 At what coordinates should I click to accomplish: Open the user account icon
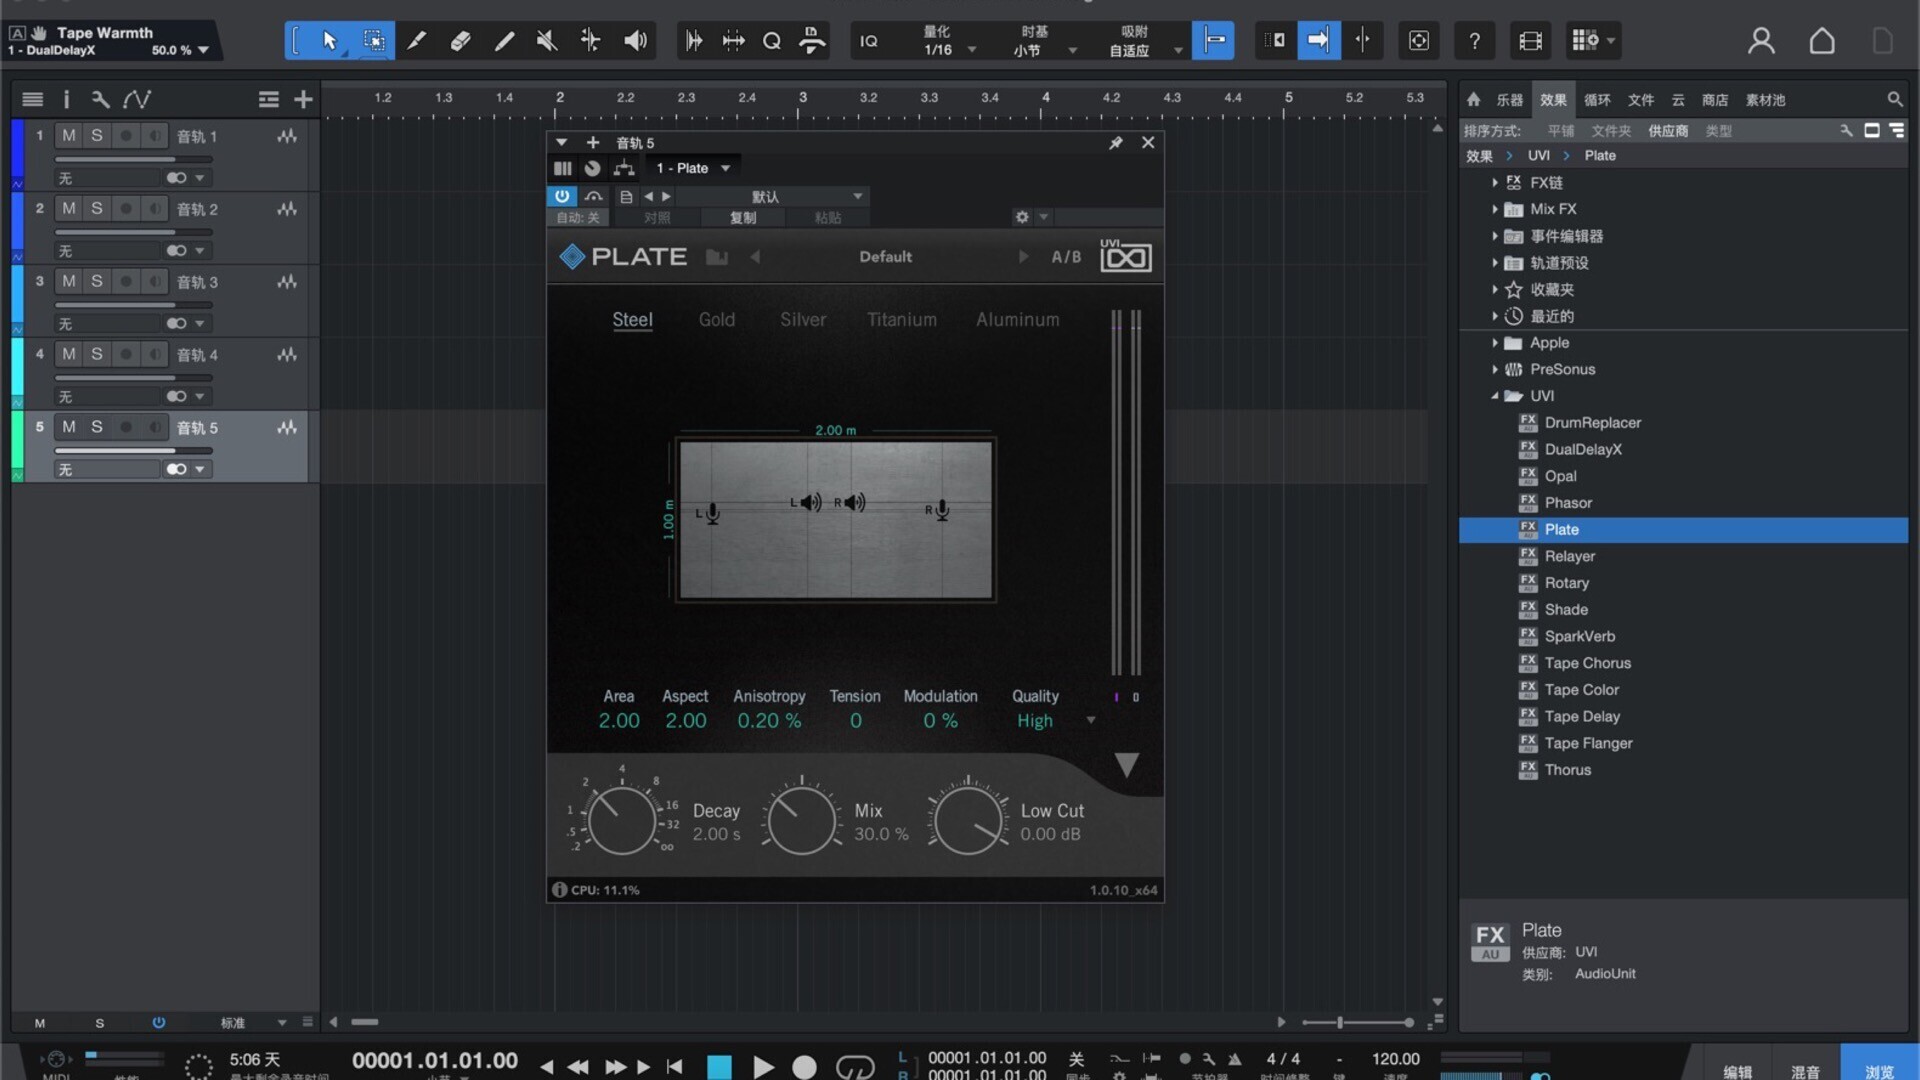click(1761, 41)
